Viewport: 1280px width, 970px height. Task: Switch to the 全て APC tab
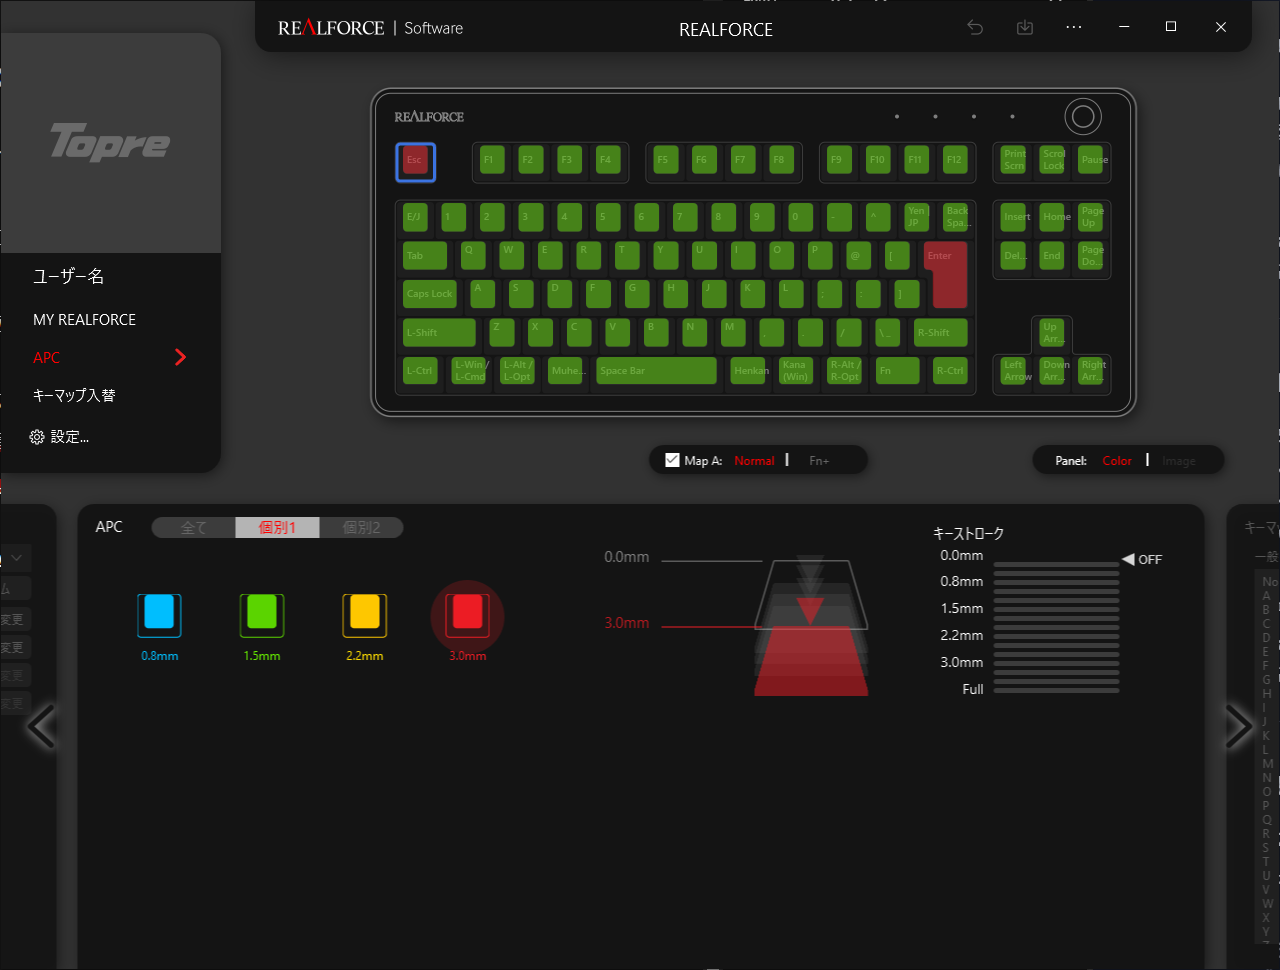[x=194, y=527]
